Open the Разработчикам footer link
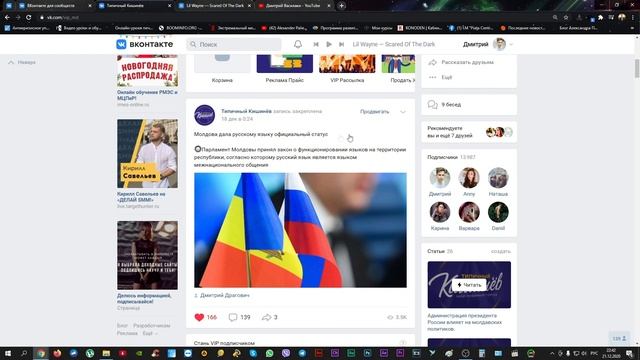Screen dimensions: 640x360 point(151,326)
